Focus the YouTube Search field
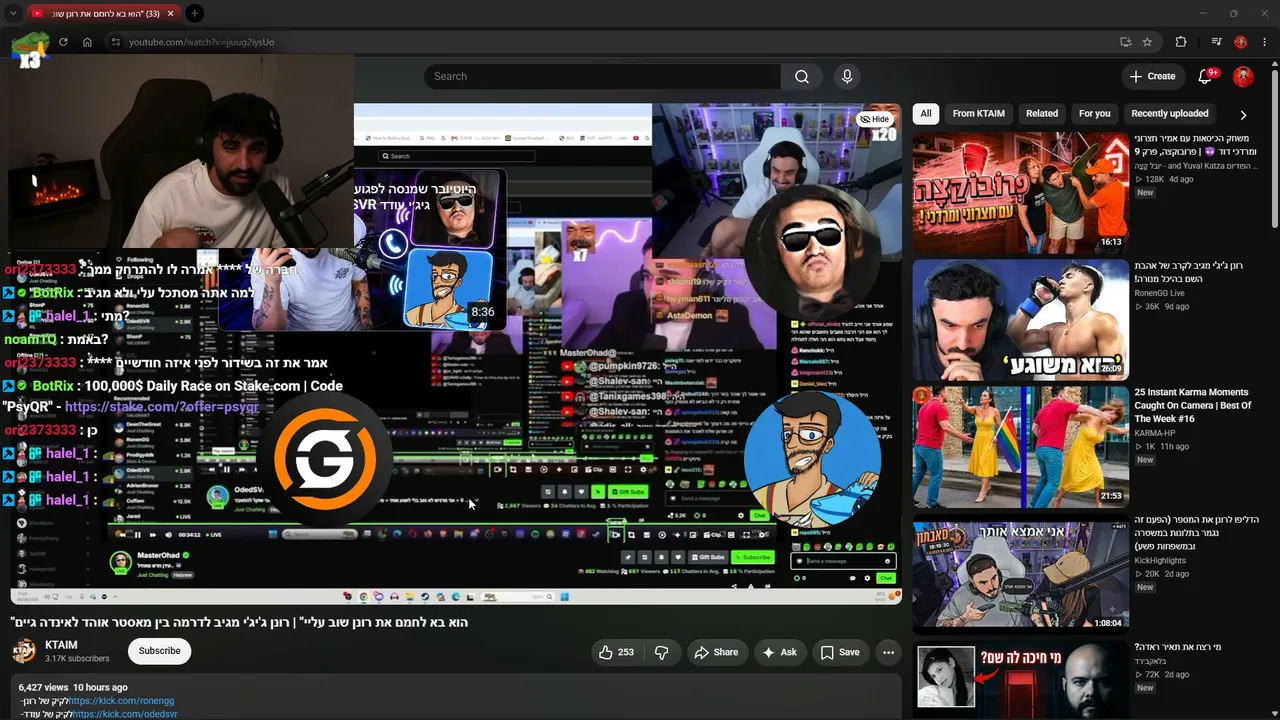Screen dimensions: 1280x720 point(602,76)
